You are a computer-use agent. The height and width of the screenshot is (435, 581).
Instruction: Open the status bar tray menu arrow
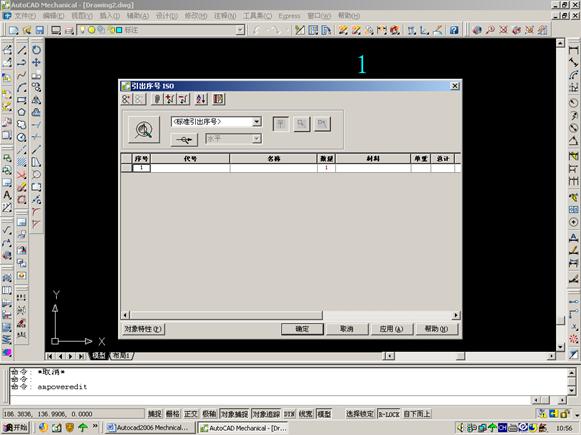[x=576, y=414]
